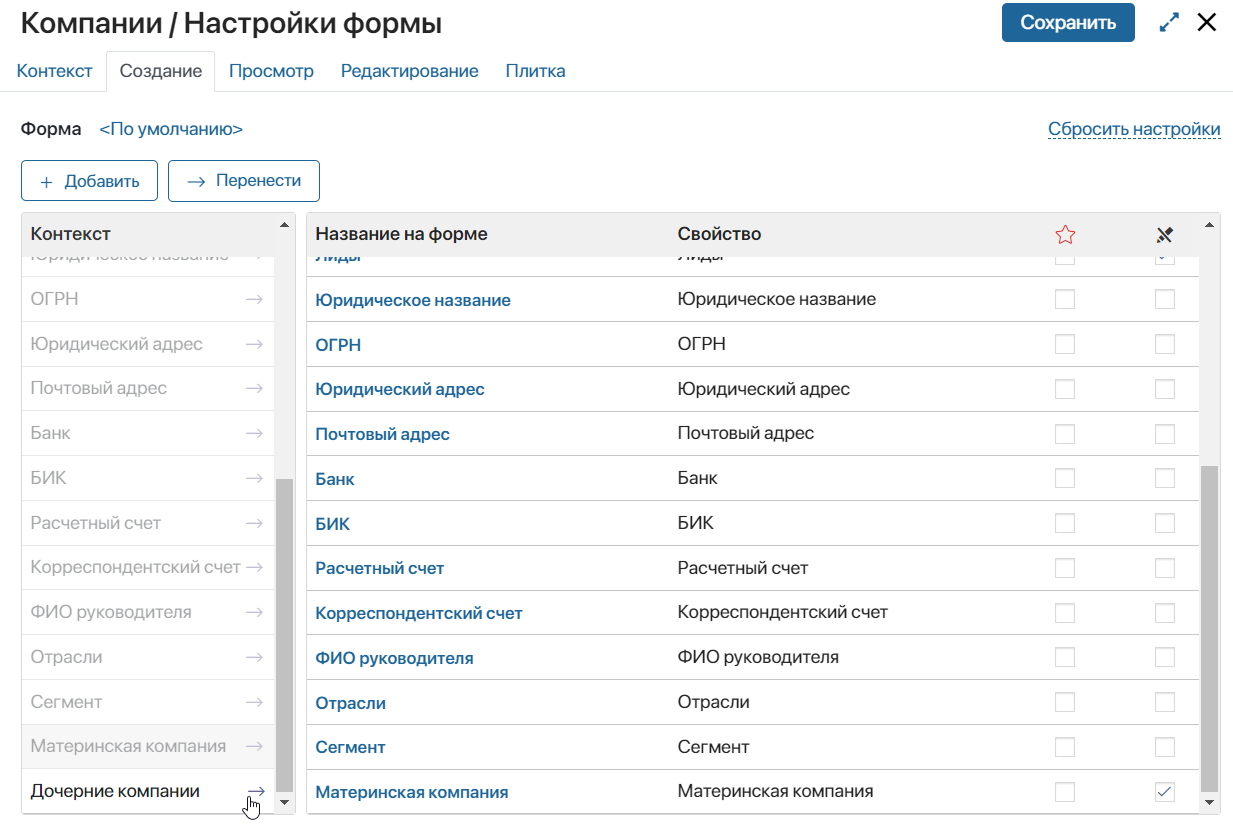This screenshot has width=1233, height=824.
Task: Open Расчетный счет form field link
Action: coord(379,568)
